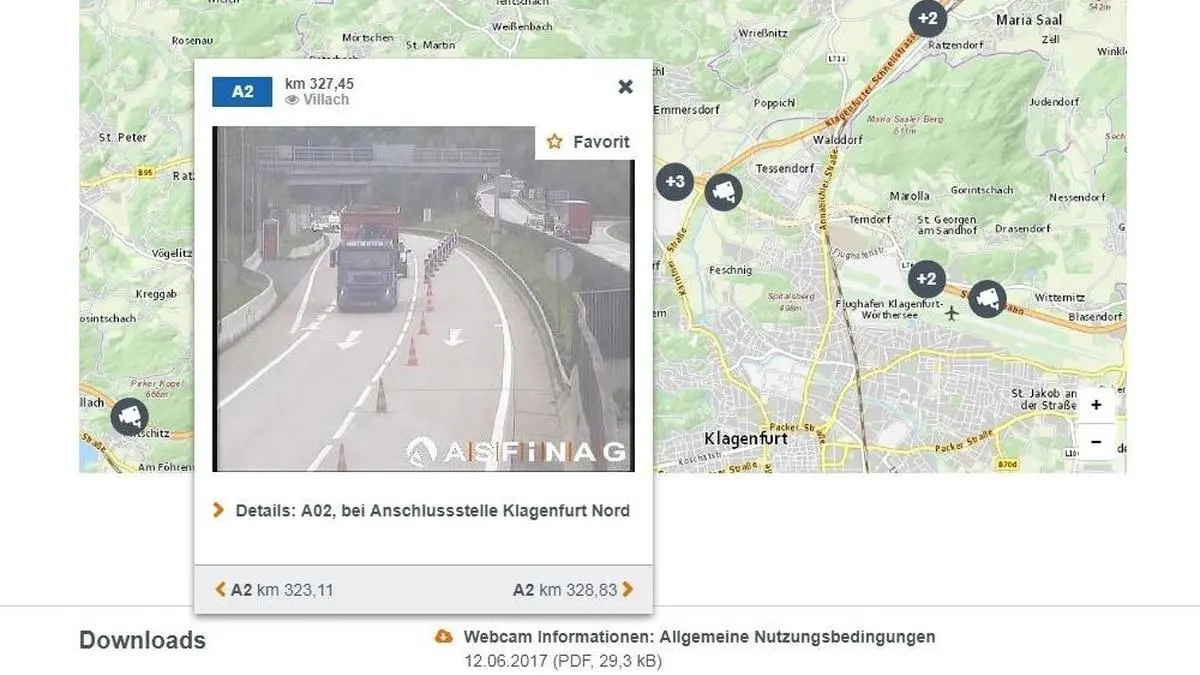Toggle the Favorit star for this webcam
This screenshot has height=675, width=1200.
pos(589,142)
